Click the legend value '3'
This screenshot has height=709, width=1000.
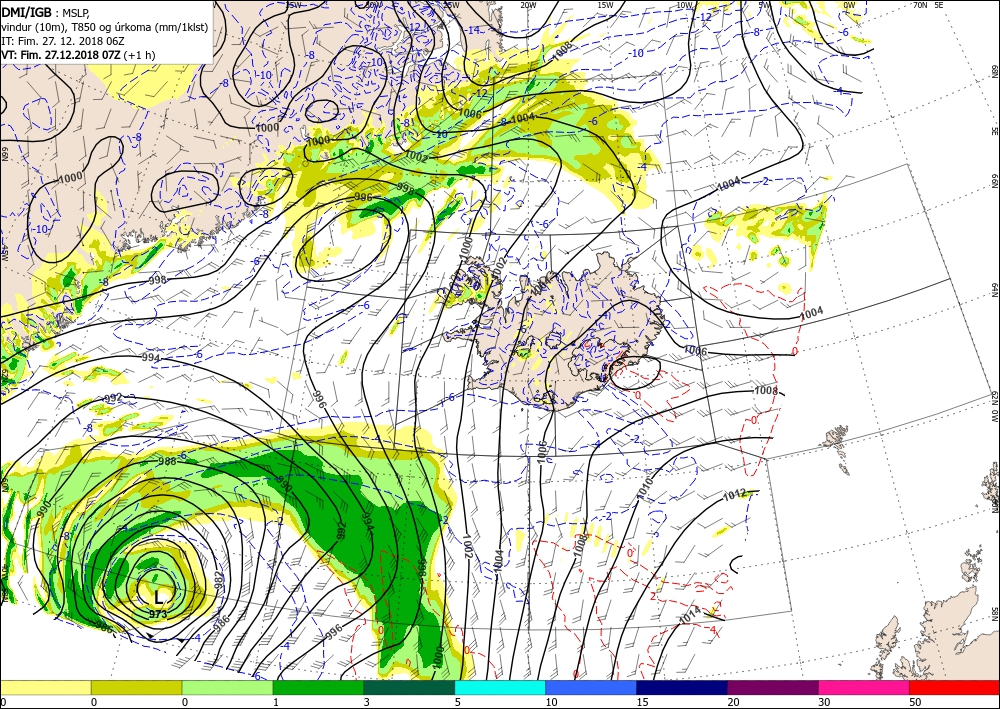pyautogui.click(x=366, y=703)
